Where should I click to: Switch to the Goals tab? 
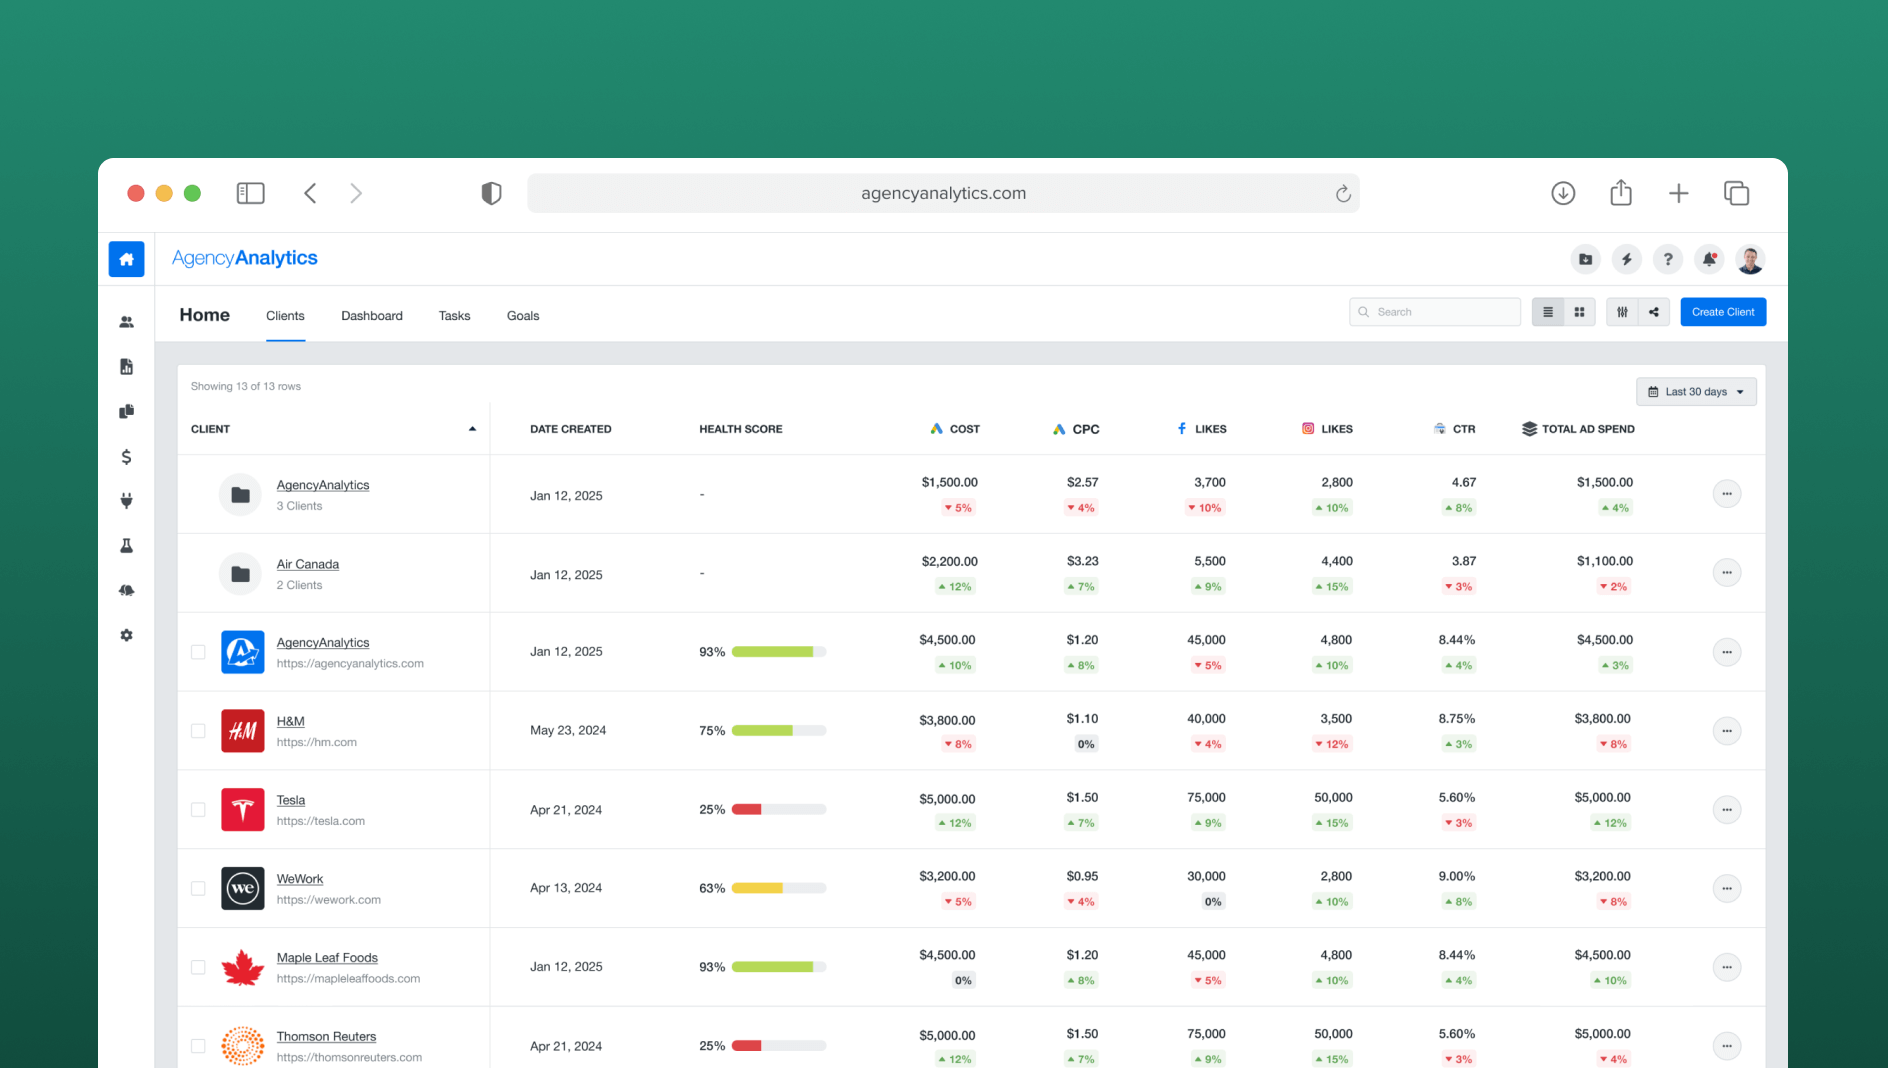tap(523, 316)
